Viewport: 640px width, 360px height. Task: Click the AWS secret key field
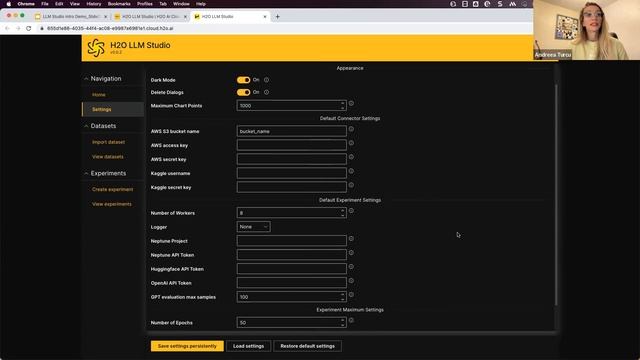tap(291, 159)
